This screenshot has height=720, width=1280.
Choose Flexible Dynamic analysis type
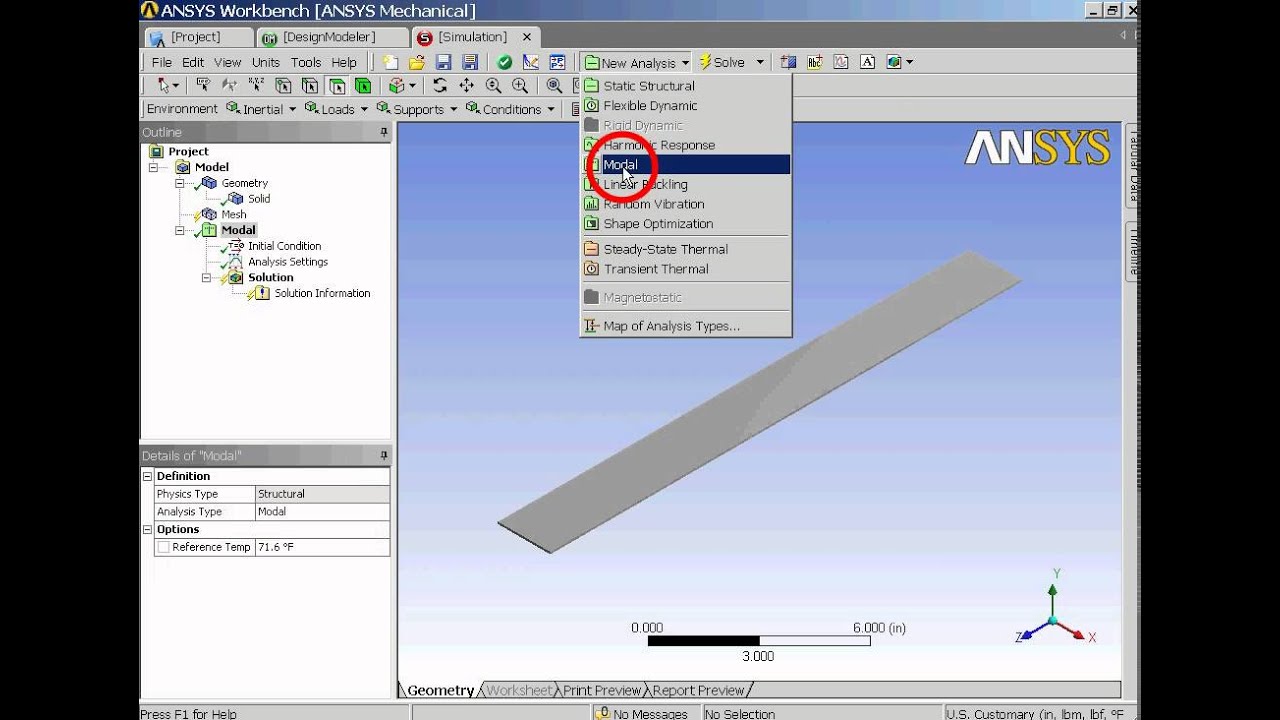pos(686,106)
